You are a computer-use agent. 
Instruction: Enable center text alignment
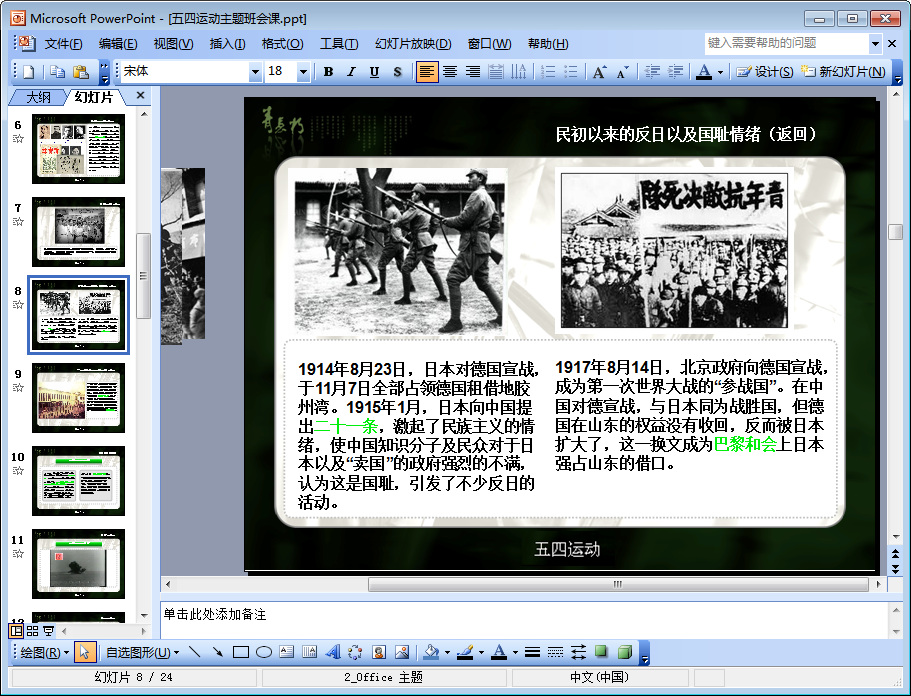[x=450, y=71]
